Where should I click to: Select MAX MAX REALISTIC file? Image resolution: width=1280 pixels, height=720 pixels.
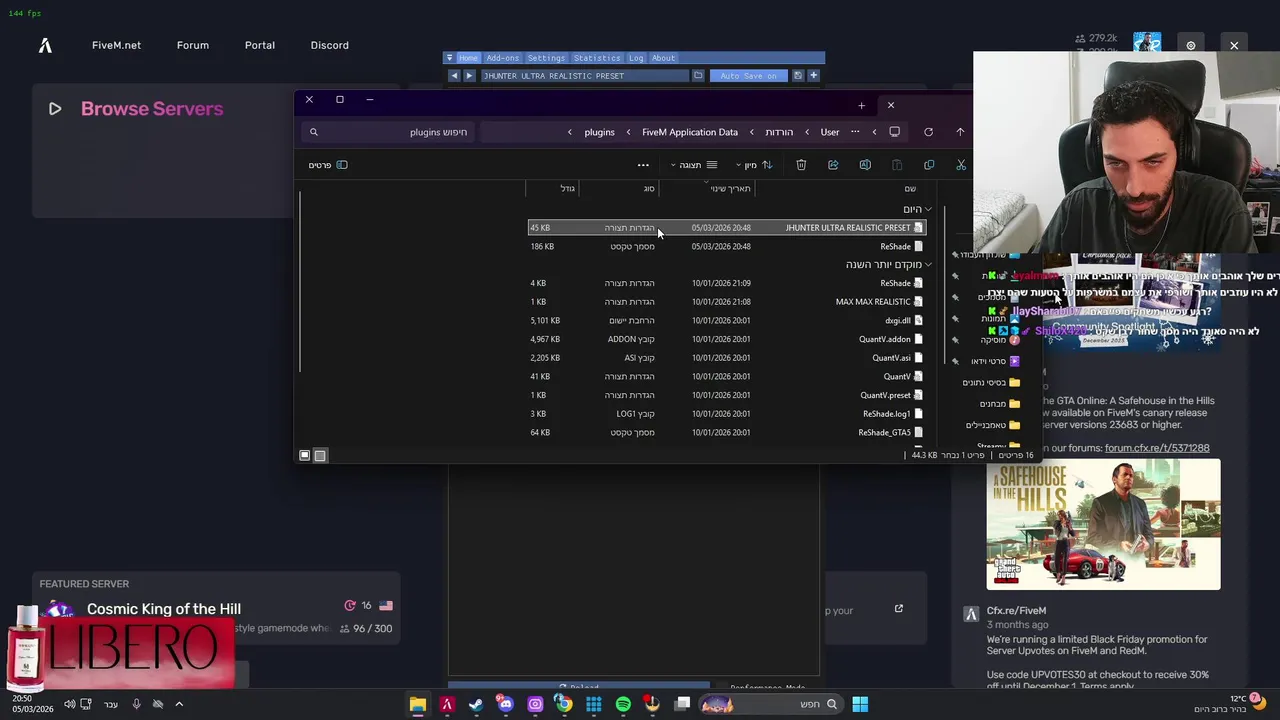pos(727,302)
